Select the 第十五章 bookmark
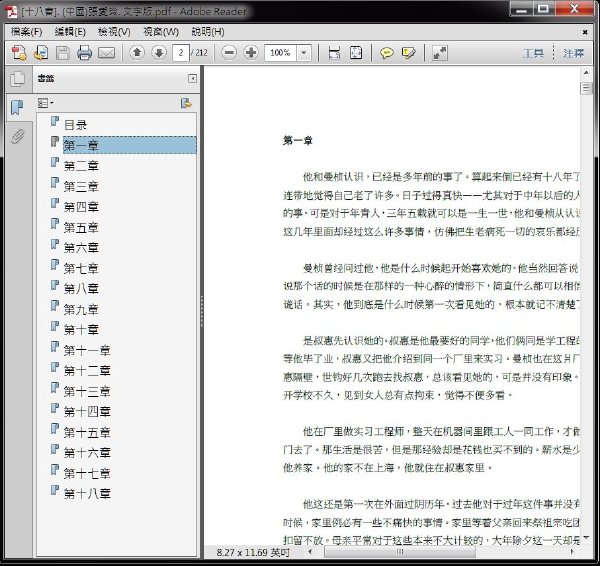The height and width of the screenshot is (566, 600). (87, 432)
